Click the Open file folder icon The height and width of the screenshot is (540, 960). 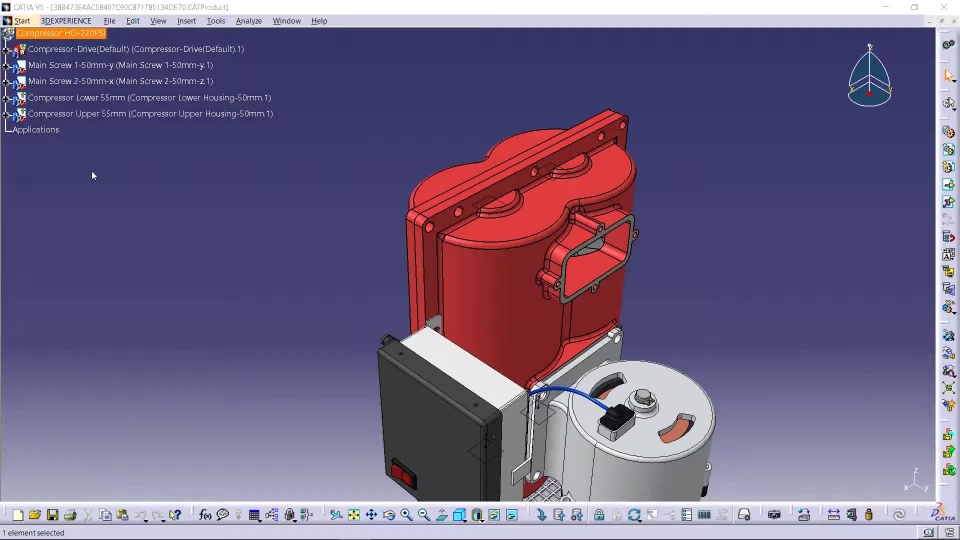click(35, 515)
